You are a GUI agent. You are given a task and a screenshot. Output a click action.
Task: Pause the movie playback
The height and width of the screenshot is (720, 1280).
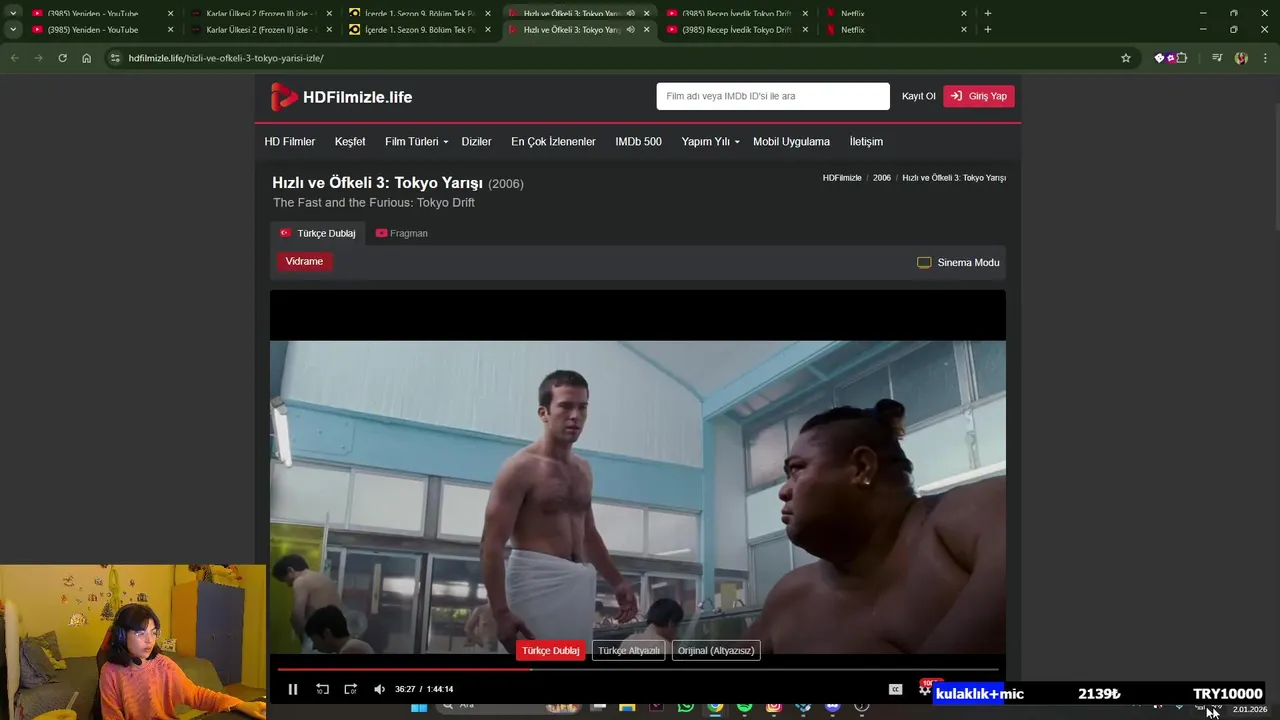point(293,689)
